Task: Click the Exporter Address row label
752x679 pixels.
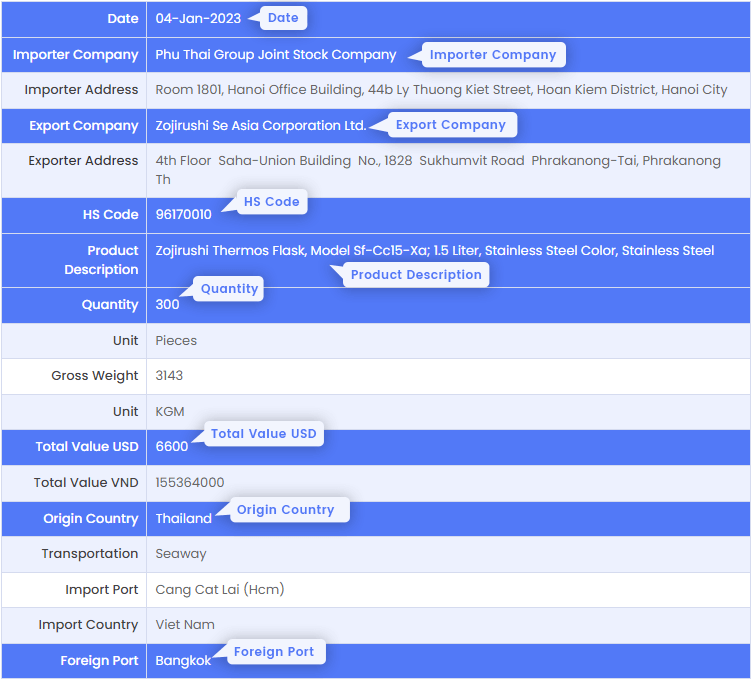Action: click(83, 161)
